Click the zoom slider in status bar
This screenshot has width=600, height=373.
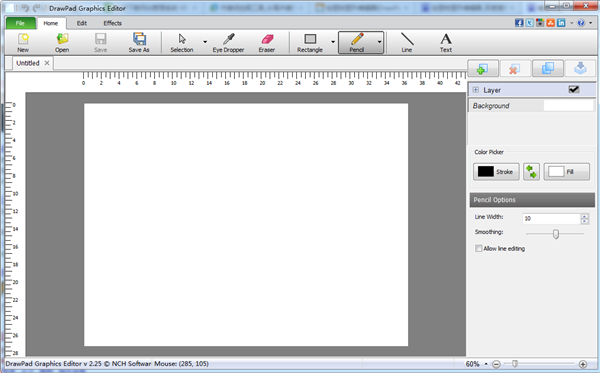(515, 364)
